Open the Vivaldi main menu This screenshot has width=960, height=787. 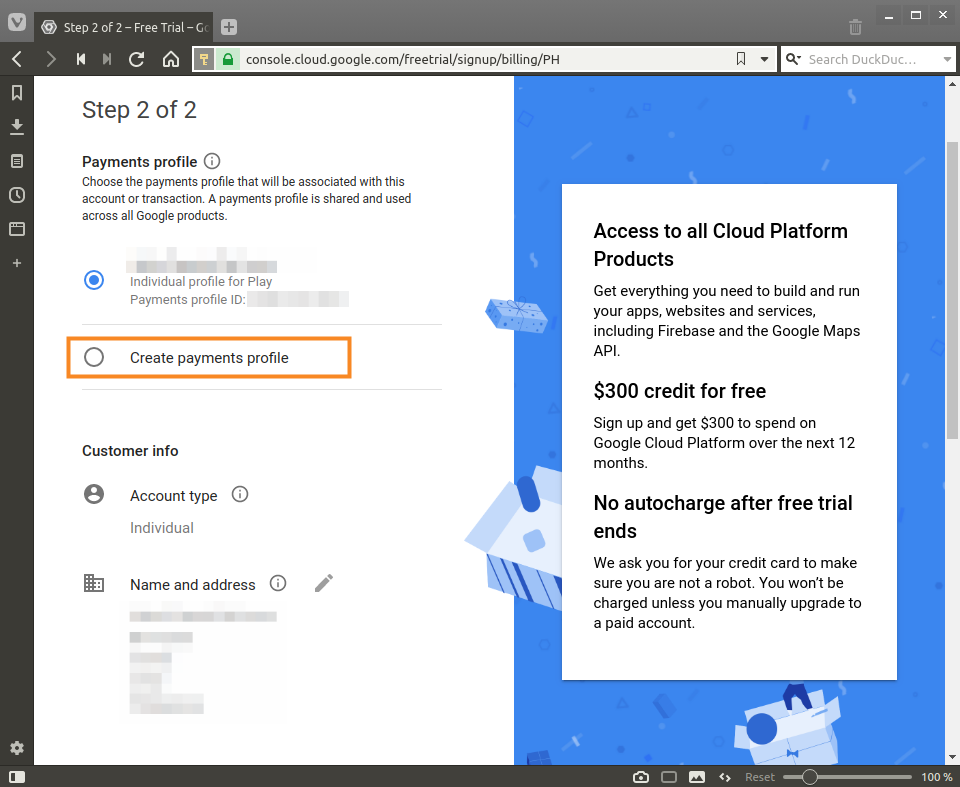(x=17, y=23)
